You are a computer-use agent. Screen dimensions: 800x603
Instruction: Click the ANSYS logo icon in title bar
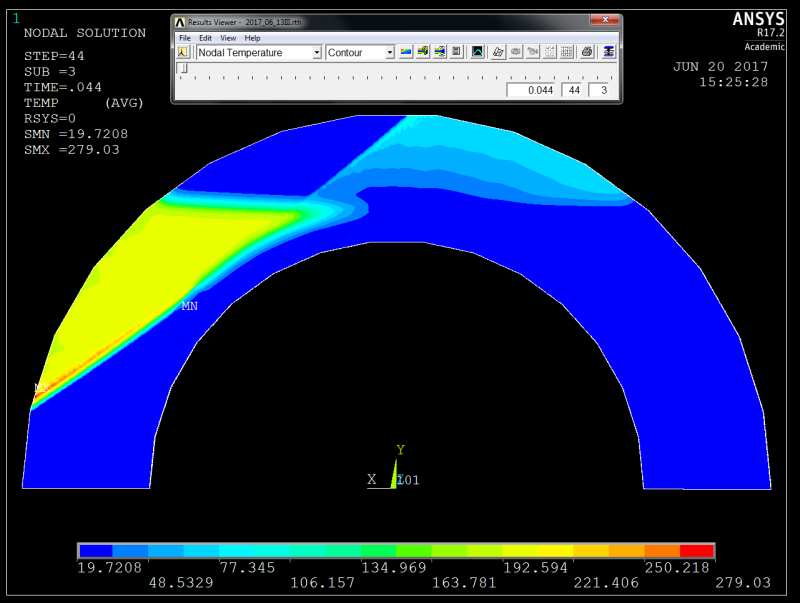click(180, 22)
